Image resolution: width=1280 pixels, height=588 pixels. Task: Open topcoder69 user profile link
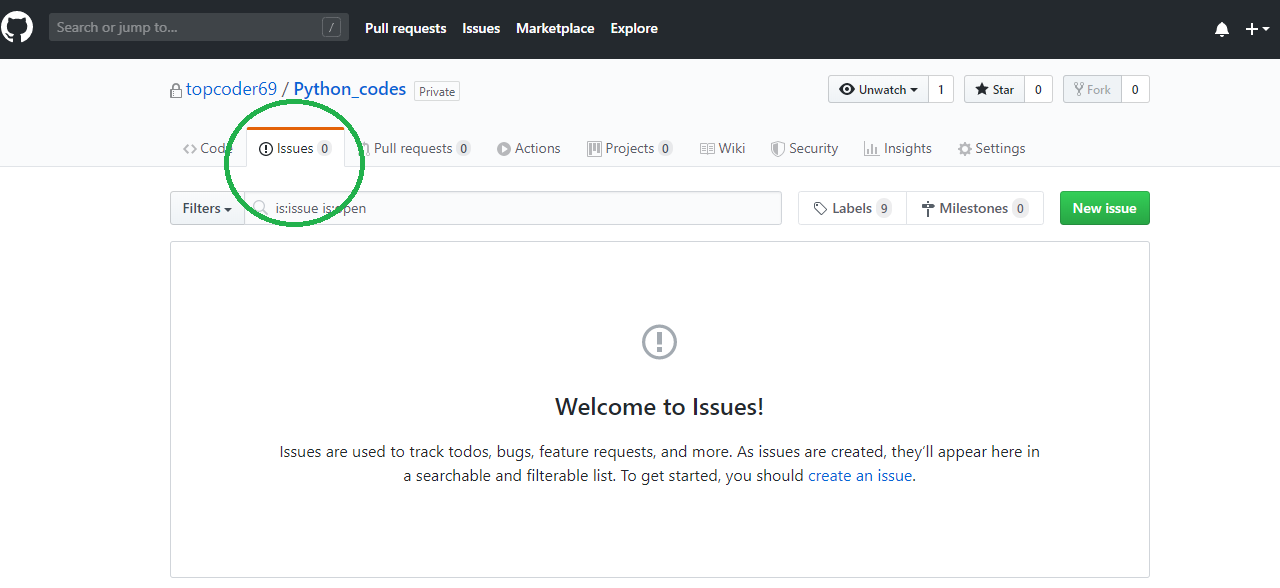coord(231,89)
